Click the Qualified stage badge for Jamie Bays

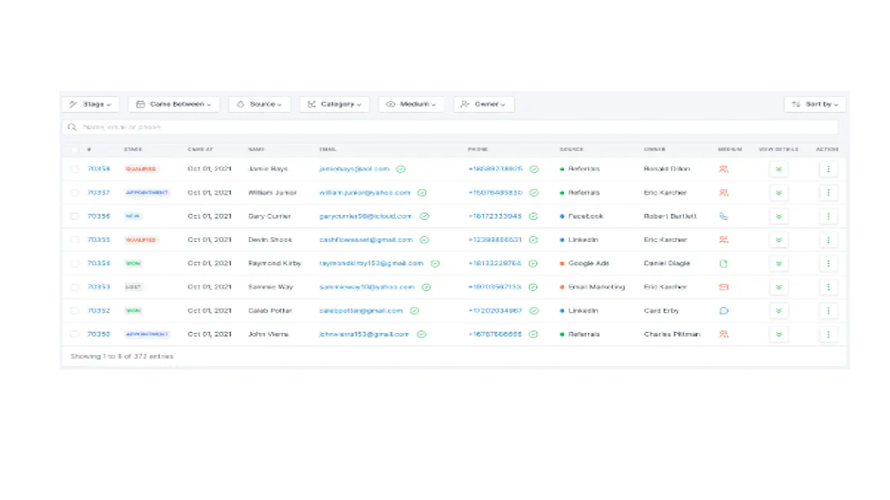tap(141, 169)
